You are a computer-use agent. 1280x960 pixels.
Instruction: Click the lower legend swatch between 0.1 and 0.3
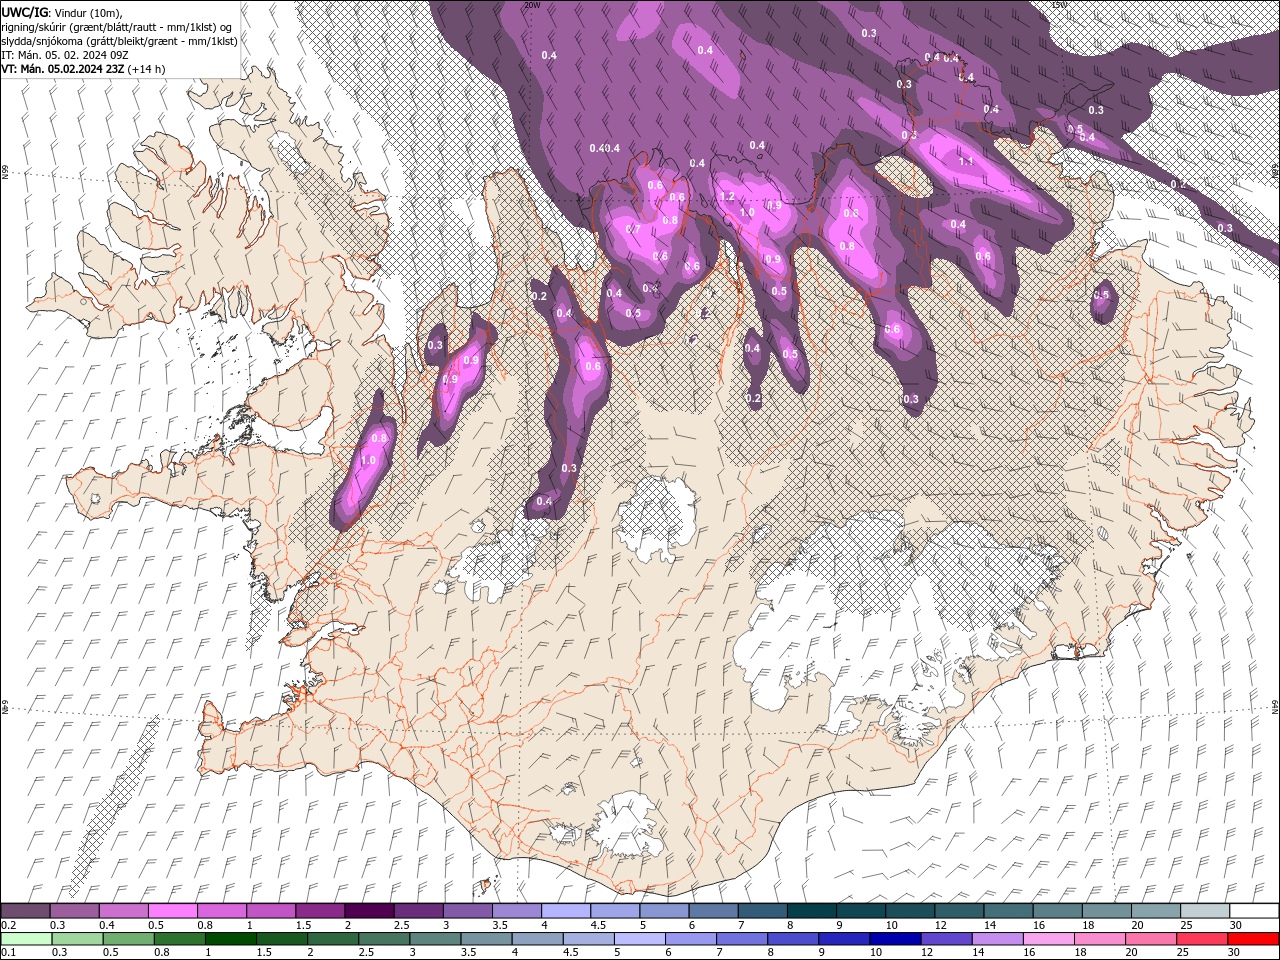tap(26, 939)
